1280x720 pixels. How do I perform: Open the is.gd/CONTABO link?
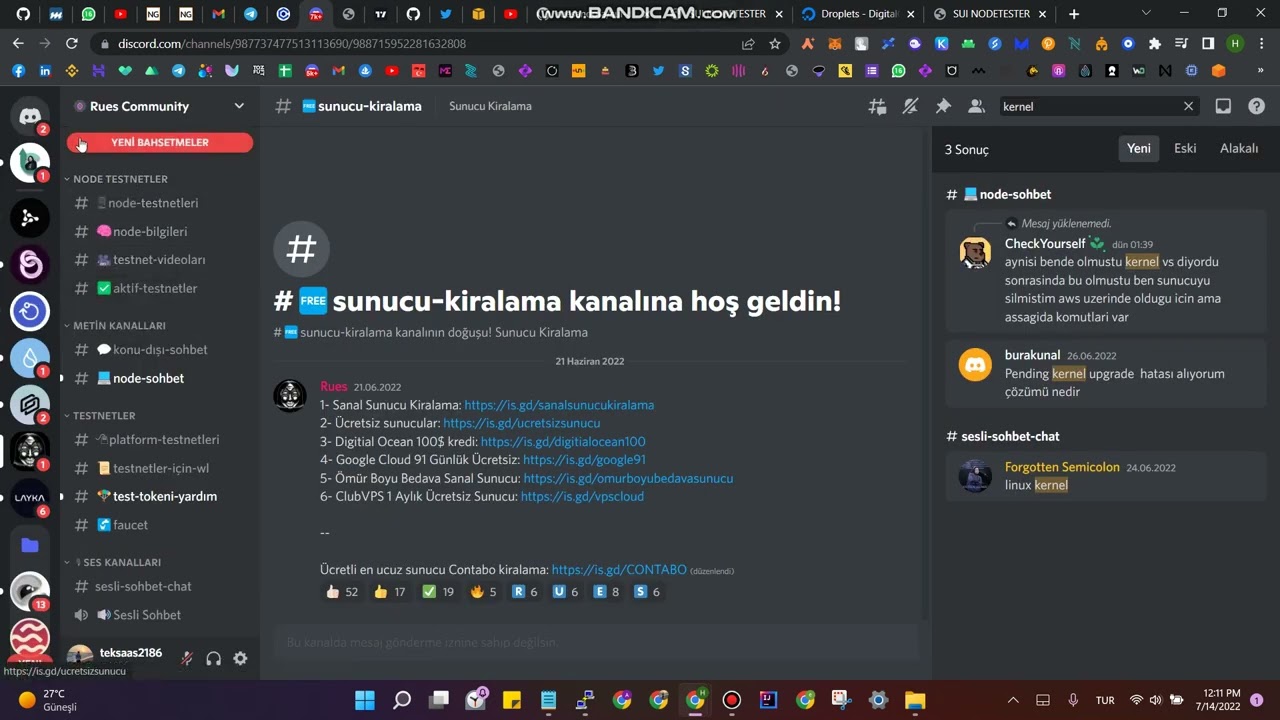[619, 569]
